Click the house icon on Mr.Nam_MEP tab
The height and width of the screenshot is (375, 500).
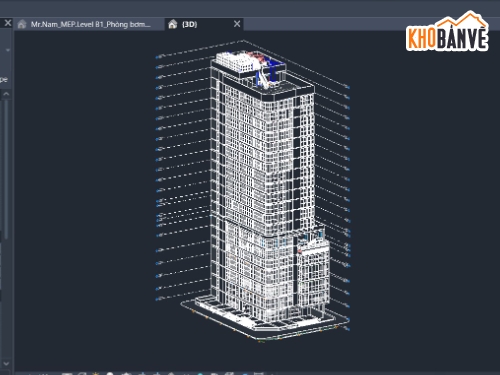point(22,24)
